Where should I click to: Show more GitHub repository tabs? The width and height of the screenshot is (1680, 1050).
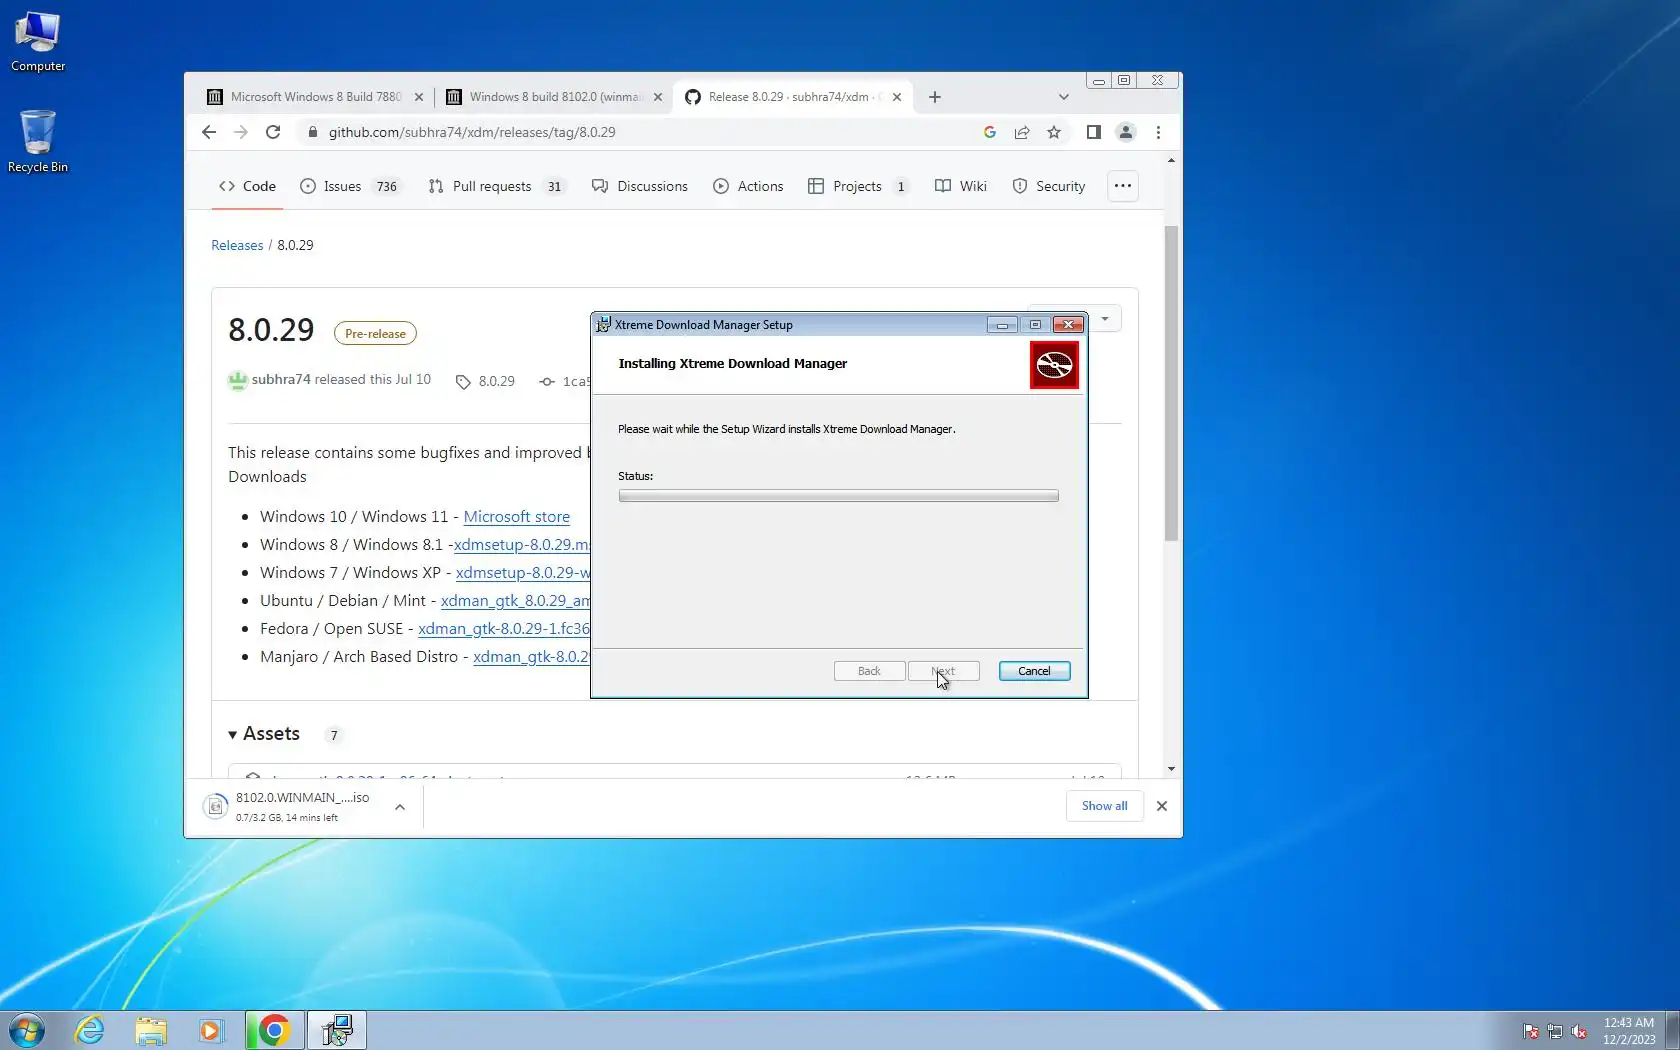click(1123, 186)
